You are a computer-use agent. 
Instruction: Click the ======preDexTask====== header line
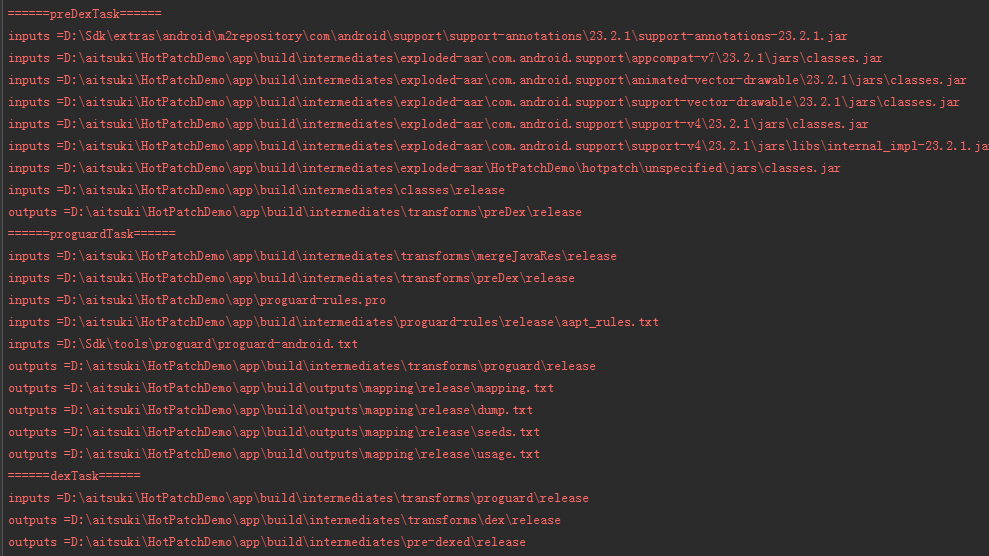[85, 14]
